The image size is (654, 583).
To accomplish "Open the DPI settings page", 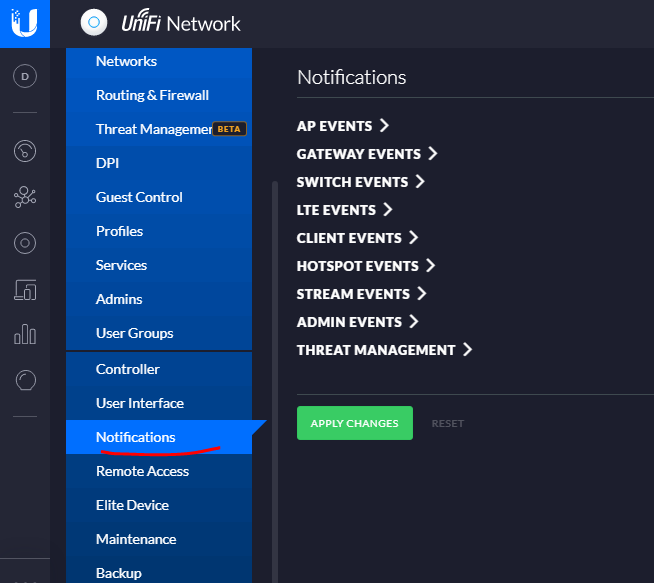I will [159, 163].
